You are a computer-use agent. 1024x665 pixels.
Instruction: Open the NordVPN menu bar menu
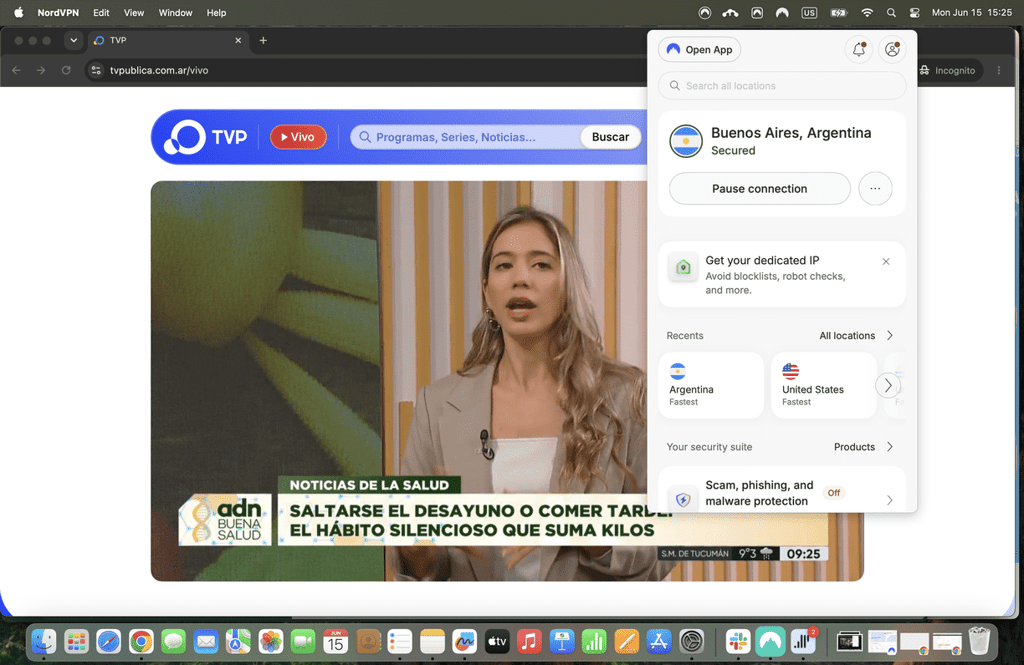pos(58,12)
